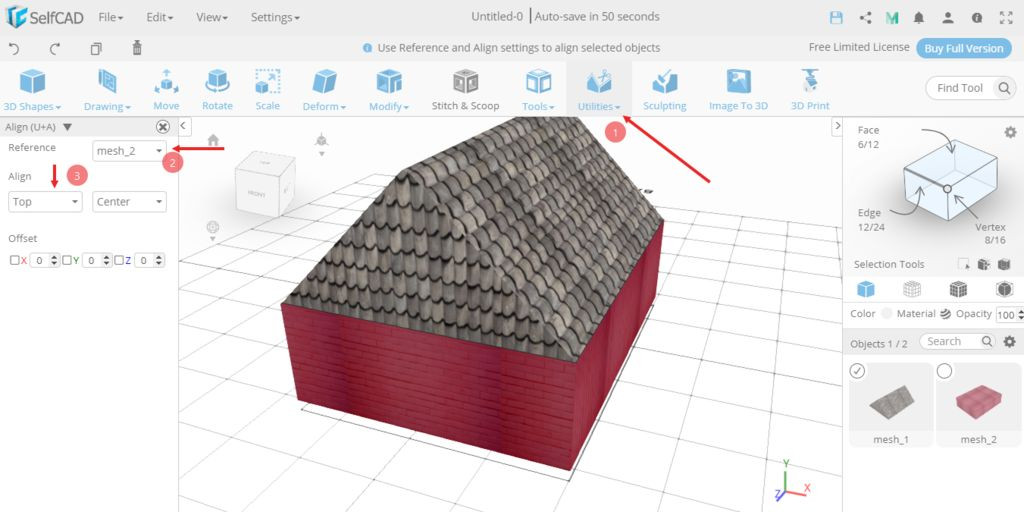Launch the 3D Print tool
This screenshot has width=1024, height=512.
(809, 89)
